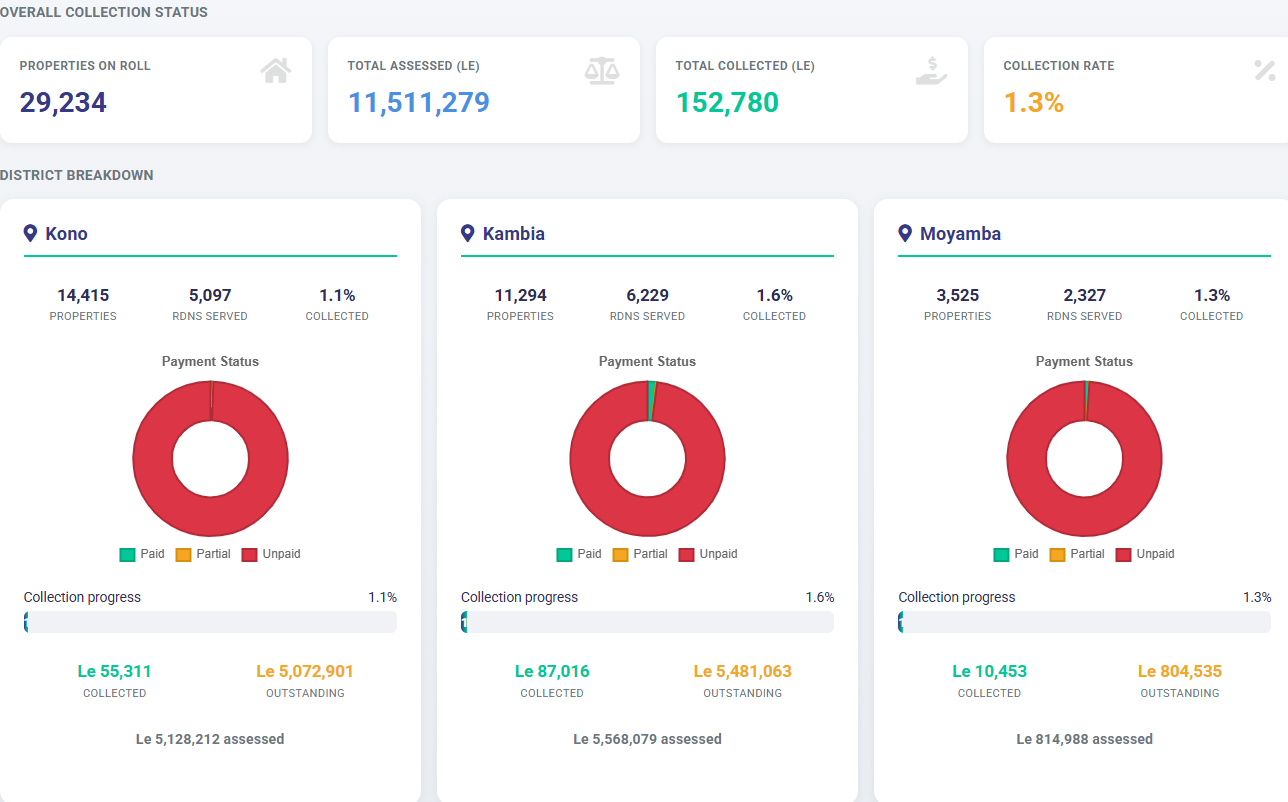This screenshot has height=802, width=1288.
Task: Click the green Paid slice in Kambia donut chart
Action: pyautogui.click(x=651, y=400)
